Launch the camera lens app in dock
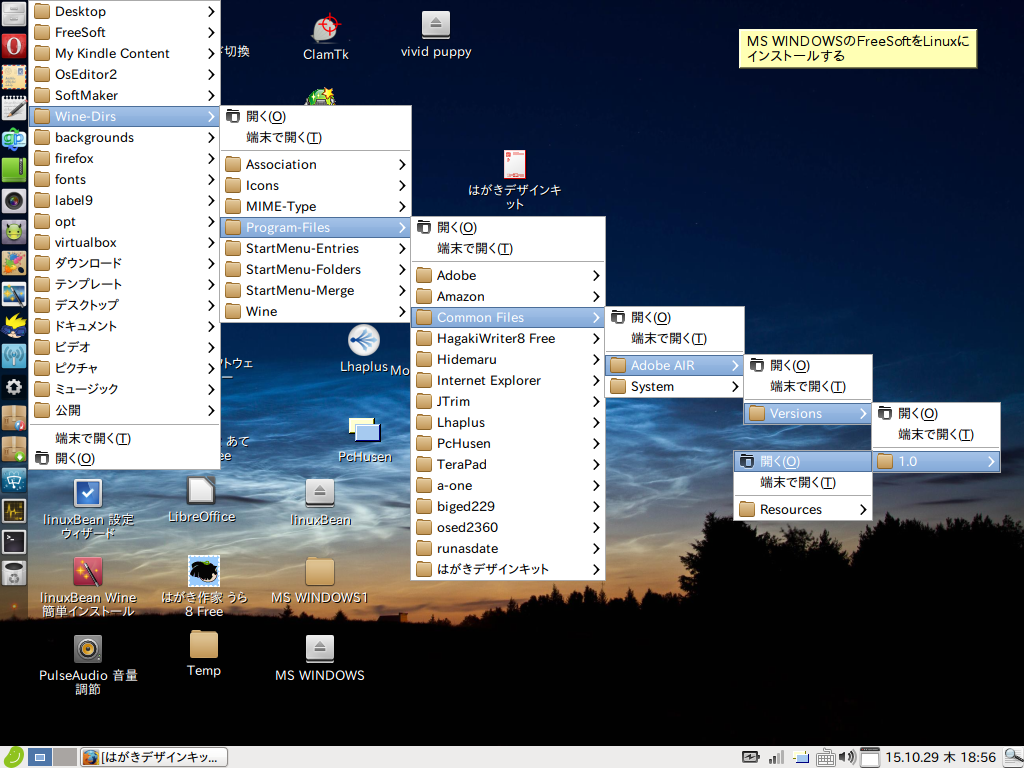 14,200
